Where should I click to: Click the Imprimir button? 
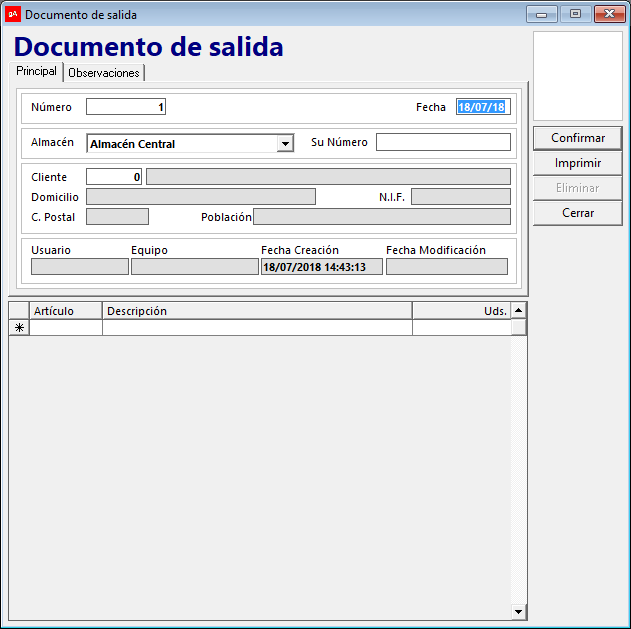(577, 163)
